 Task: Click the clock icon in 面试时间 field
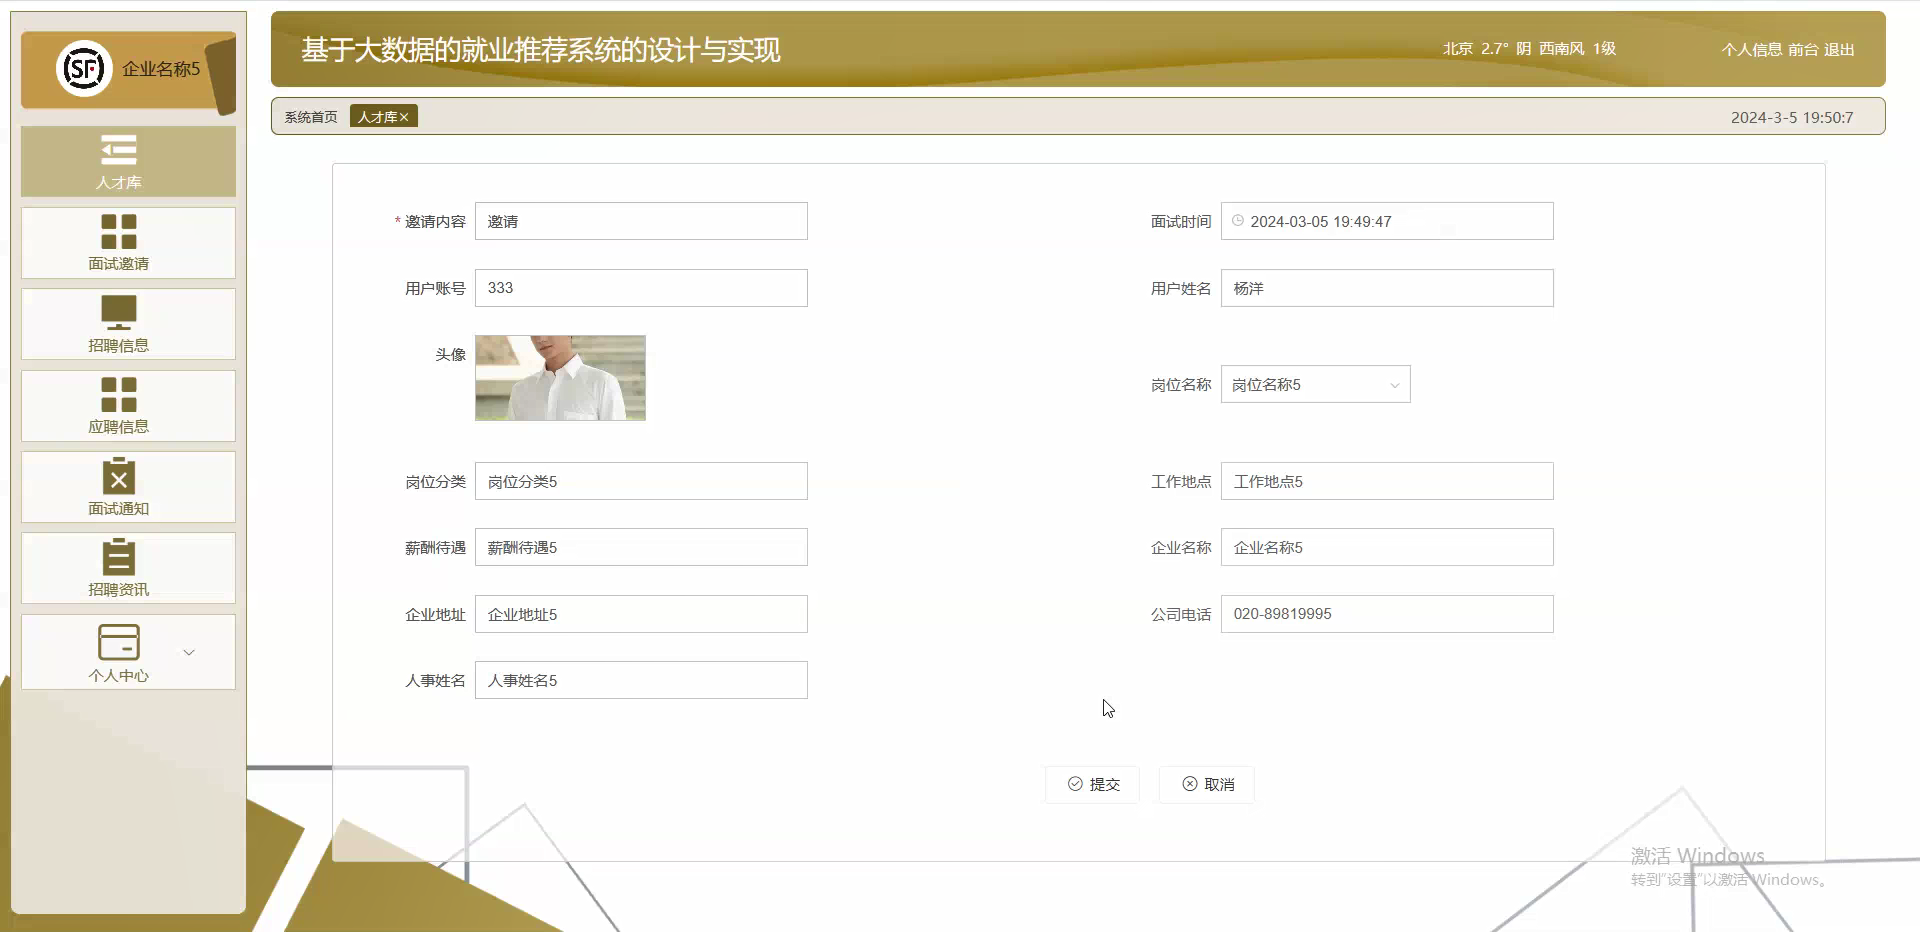(1240, 221)
